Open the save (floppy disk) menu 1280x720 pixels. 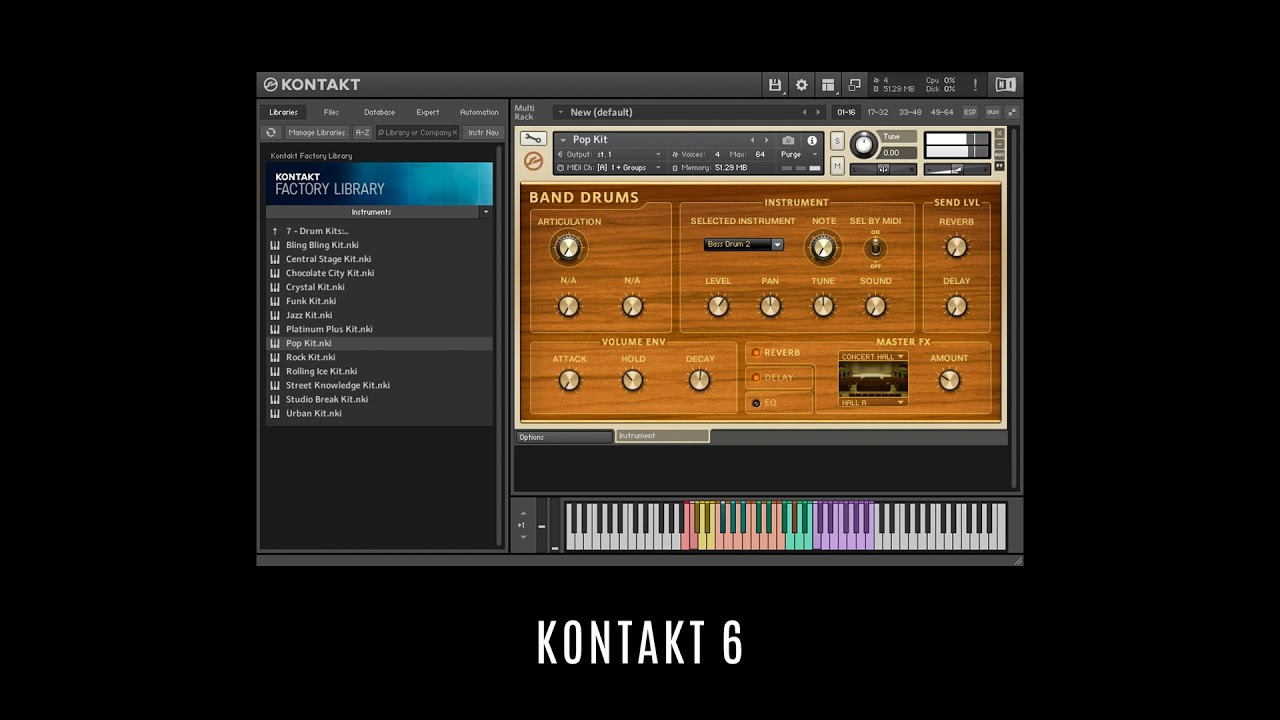point(775,85)
